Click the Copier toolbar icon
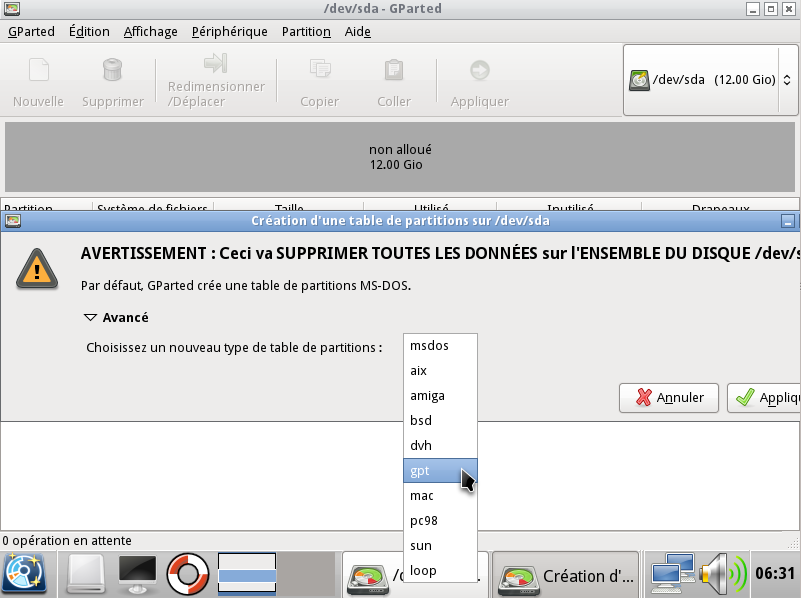This screenshot has height=598, width=801. 320,69
